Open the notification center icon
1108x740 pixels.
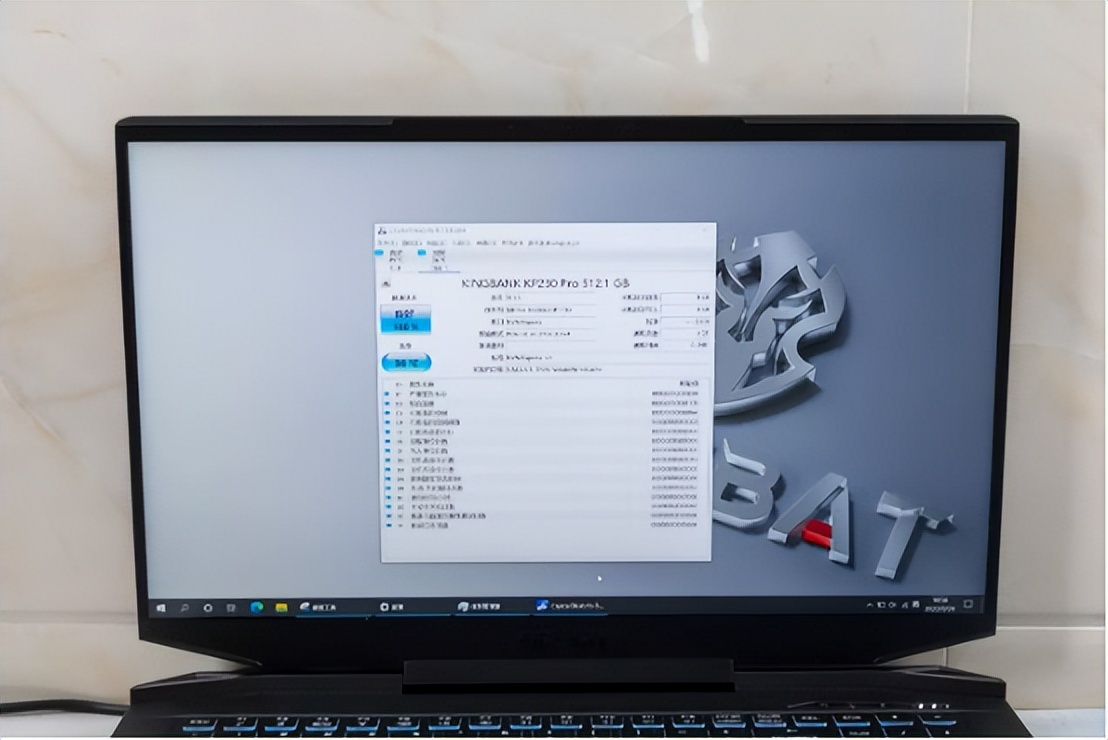[x=968, y=604]
